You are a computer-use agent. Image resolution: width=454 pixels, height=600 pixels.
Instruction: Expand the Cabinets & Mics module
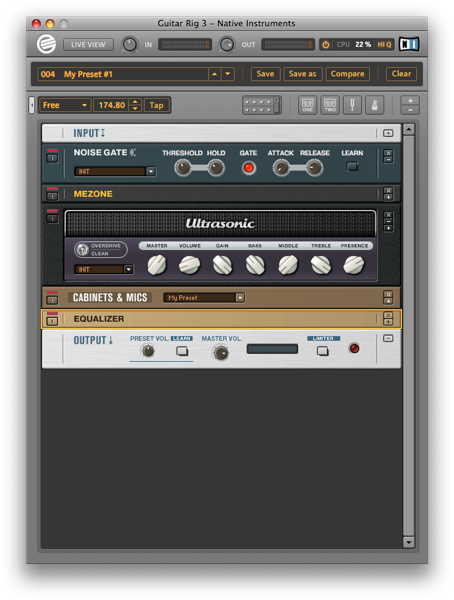pos(388,301)
